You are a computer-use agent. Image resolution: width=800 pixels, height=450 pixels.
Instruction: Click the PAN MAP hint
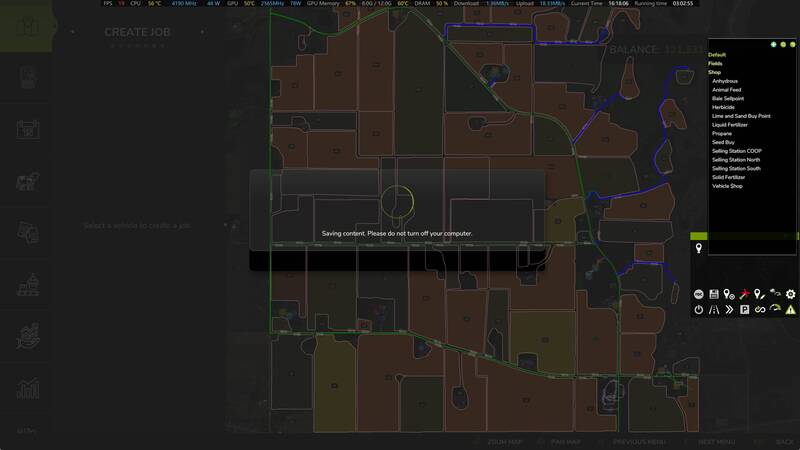(566, 442)
